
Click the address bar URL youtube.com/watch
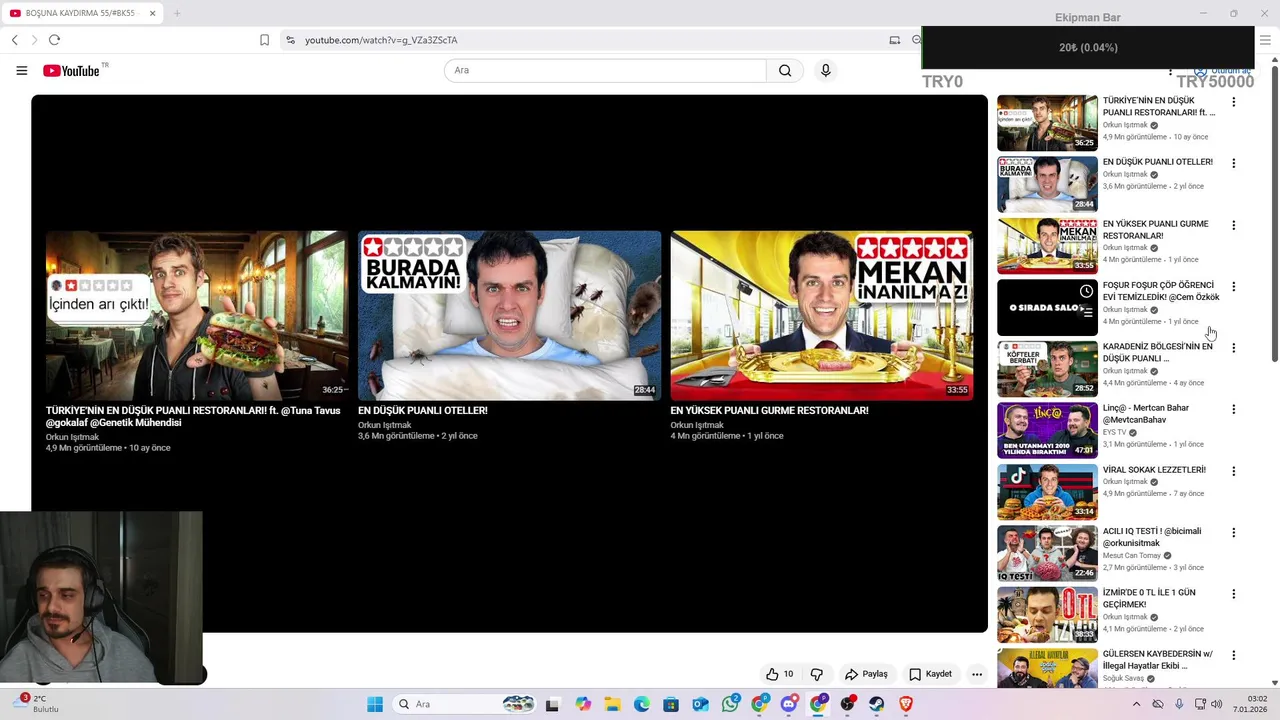381,40
